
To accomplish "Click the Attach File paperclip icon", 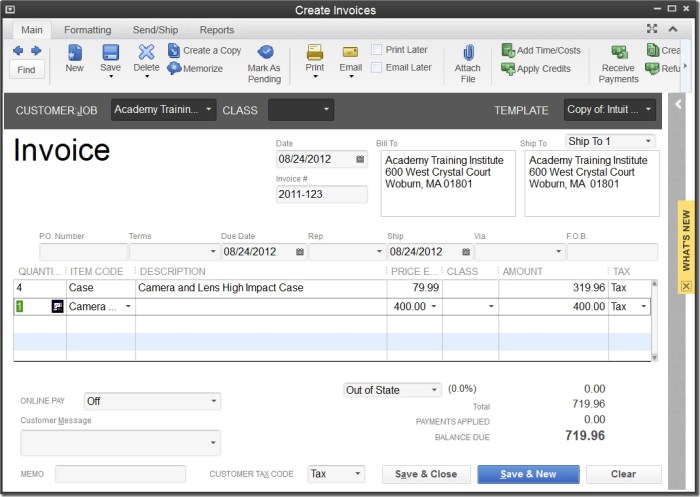I will pyautogui.click(x=468, y=53).
